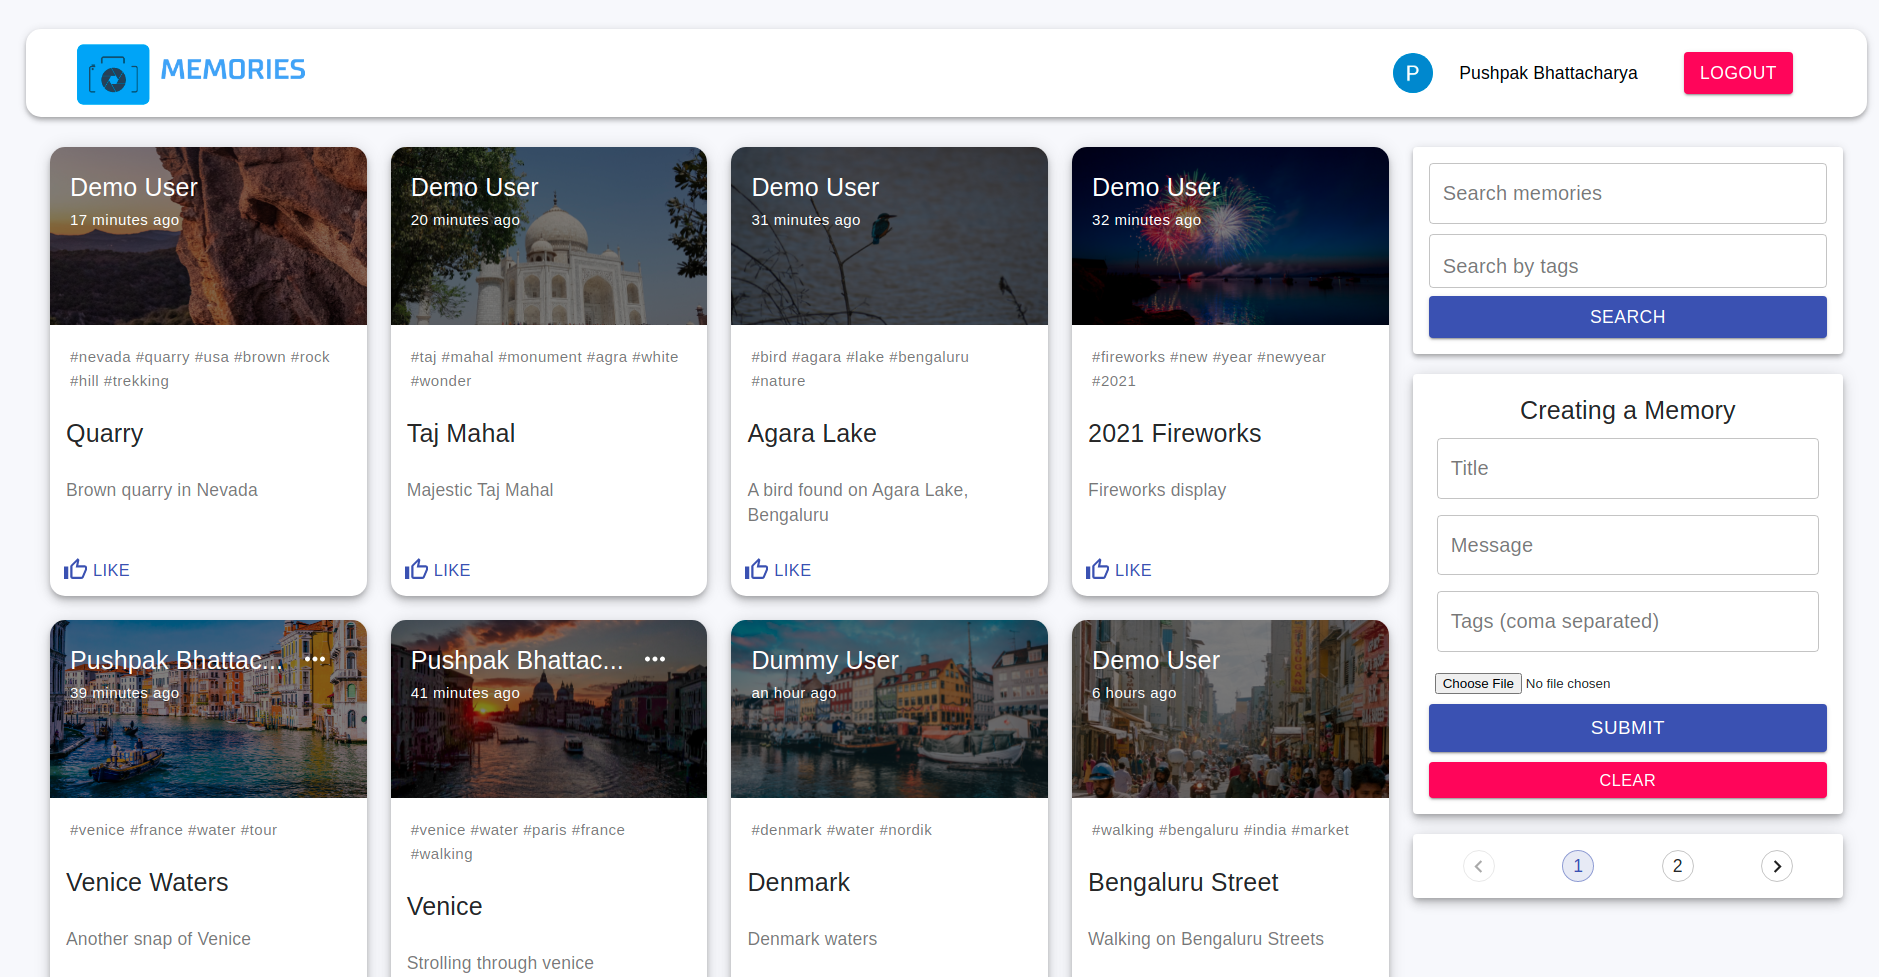Like the Agara Lake memory
1879x977 pixels.
778,570
